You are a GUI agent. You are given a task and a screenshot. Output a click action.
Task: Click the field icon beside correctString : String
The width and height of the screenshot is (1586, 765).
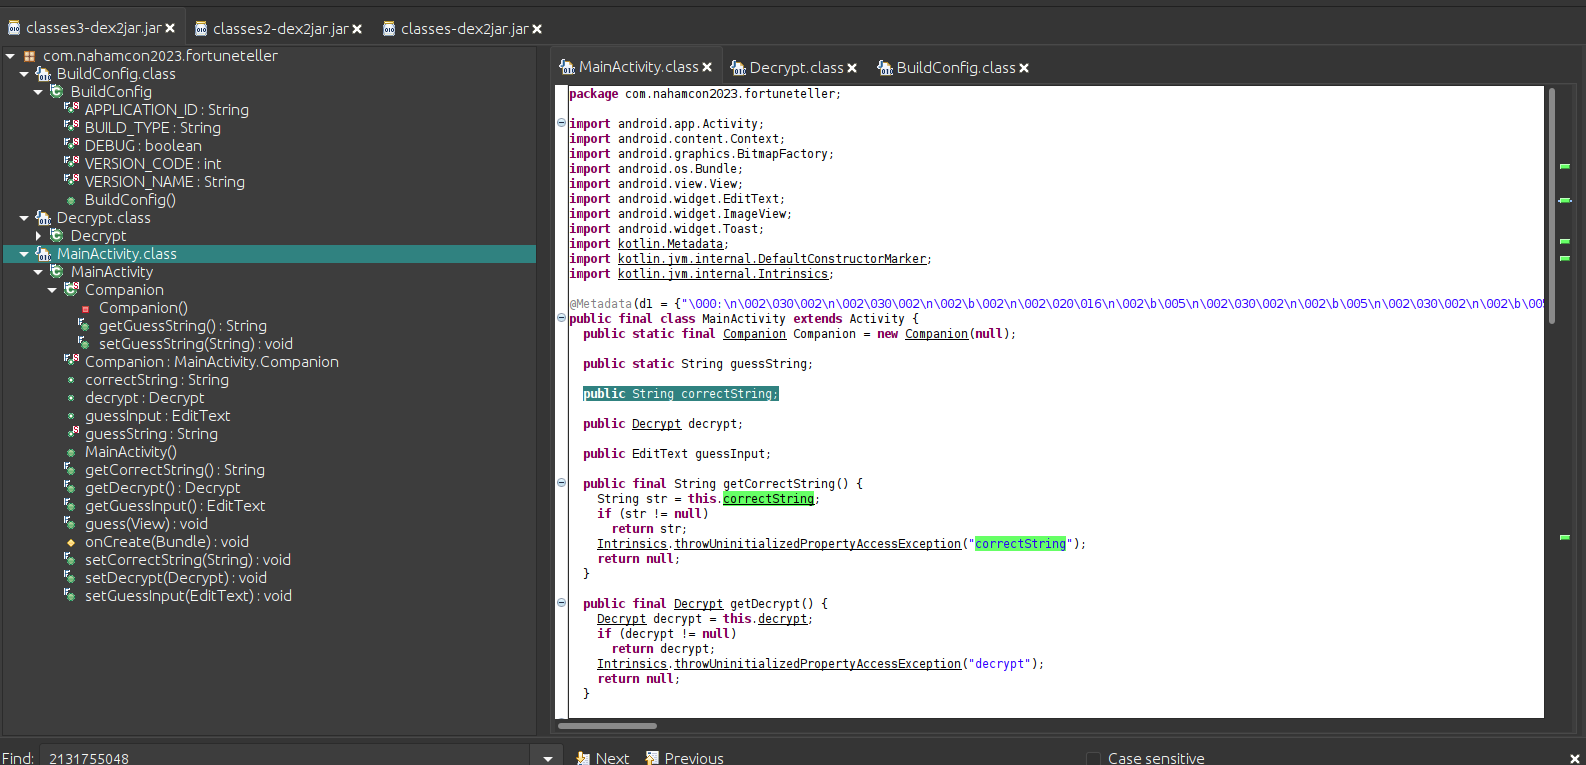point(71,380)
